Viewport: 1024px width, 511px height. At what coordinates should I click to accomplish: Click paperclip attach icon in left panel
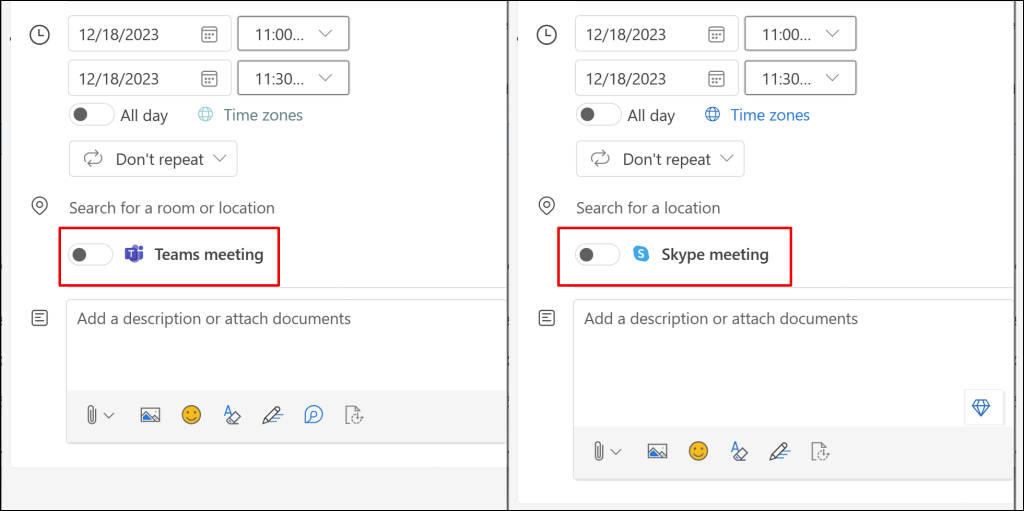pyautogui.click(x=92, y=415)
